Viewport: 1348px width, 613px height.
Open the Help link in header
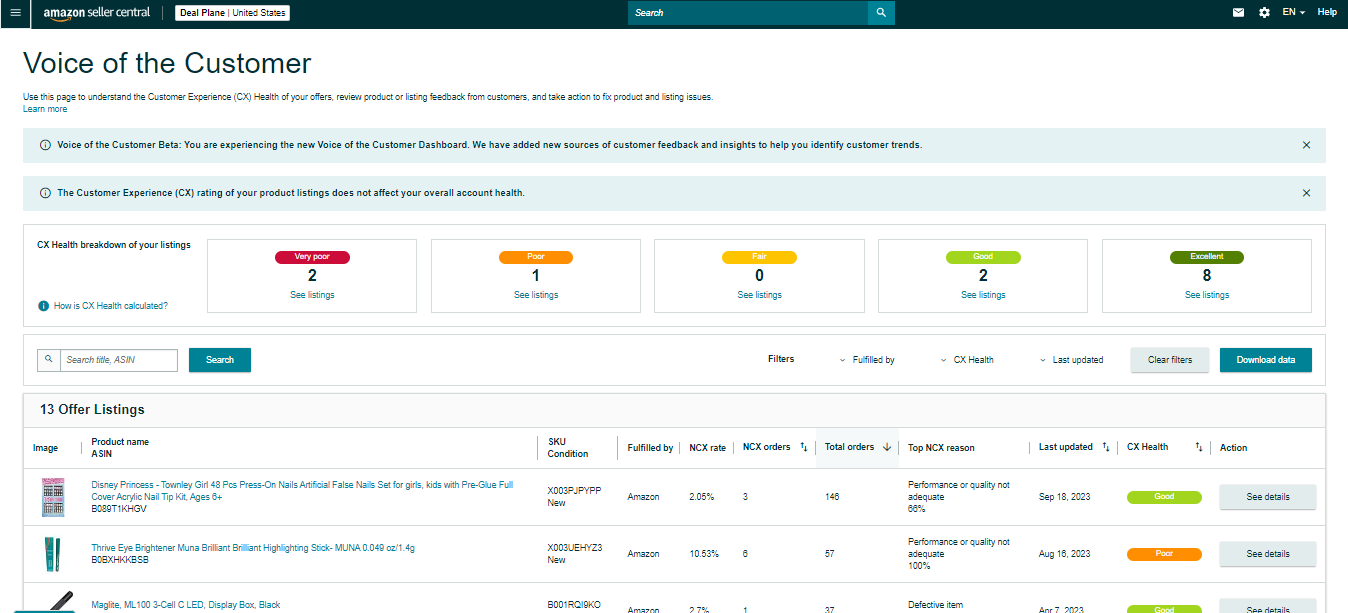pos(1327,13)
